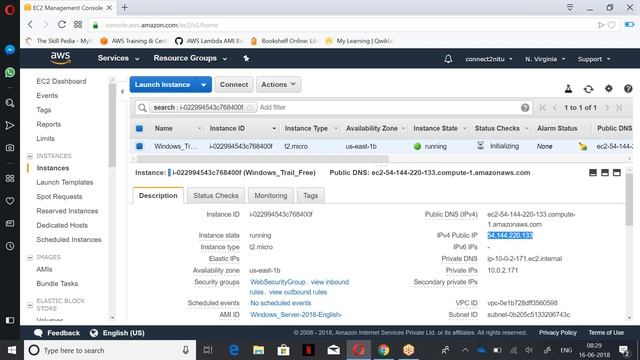Refresh the instances list
Viewport: 640px width, 360px height.
click(588, 89)
